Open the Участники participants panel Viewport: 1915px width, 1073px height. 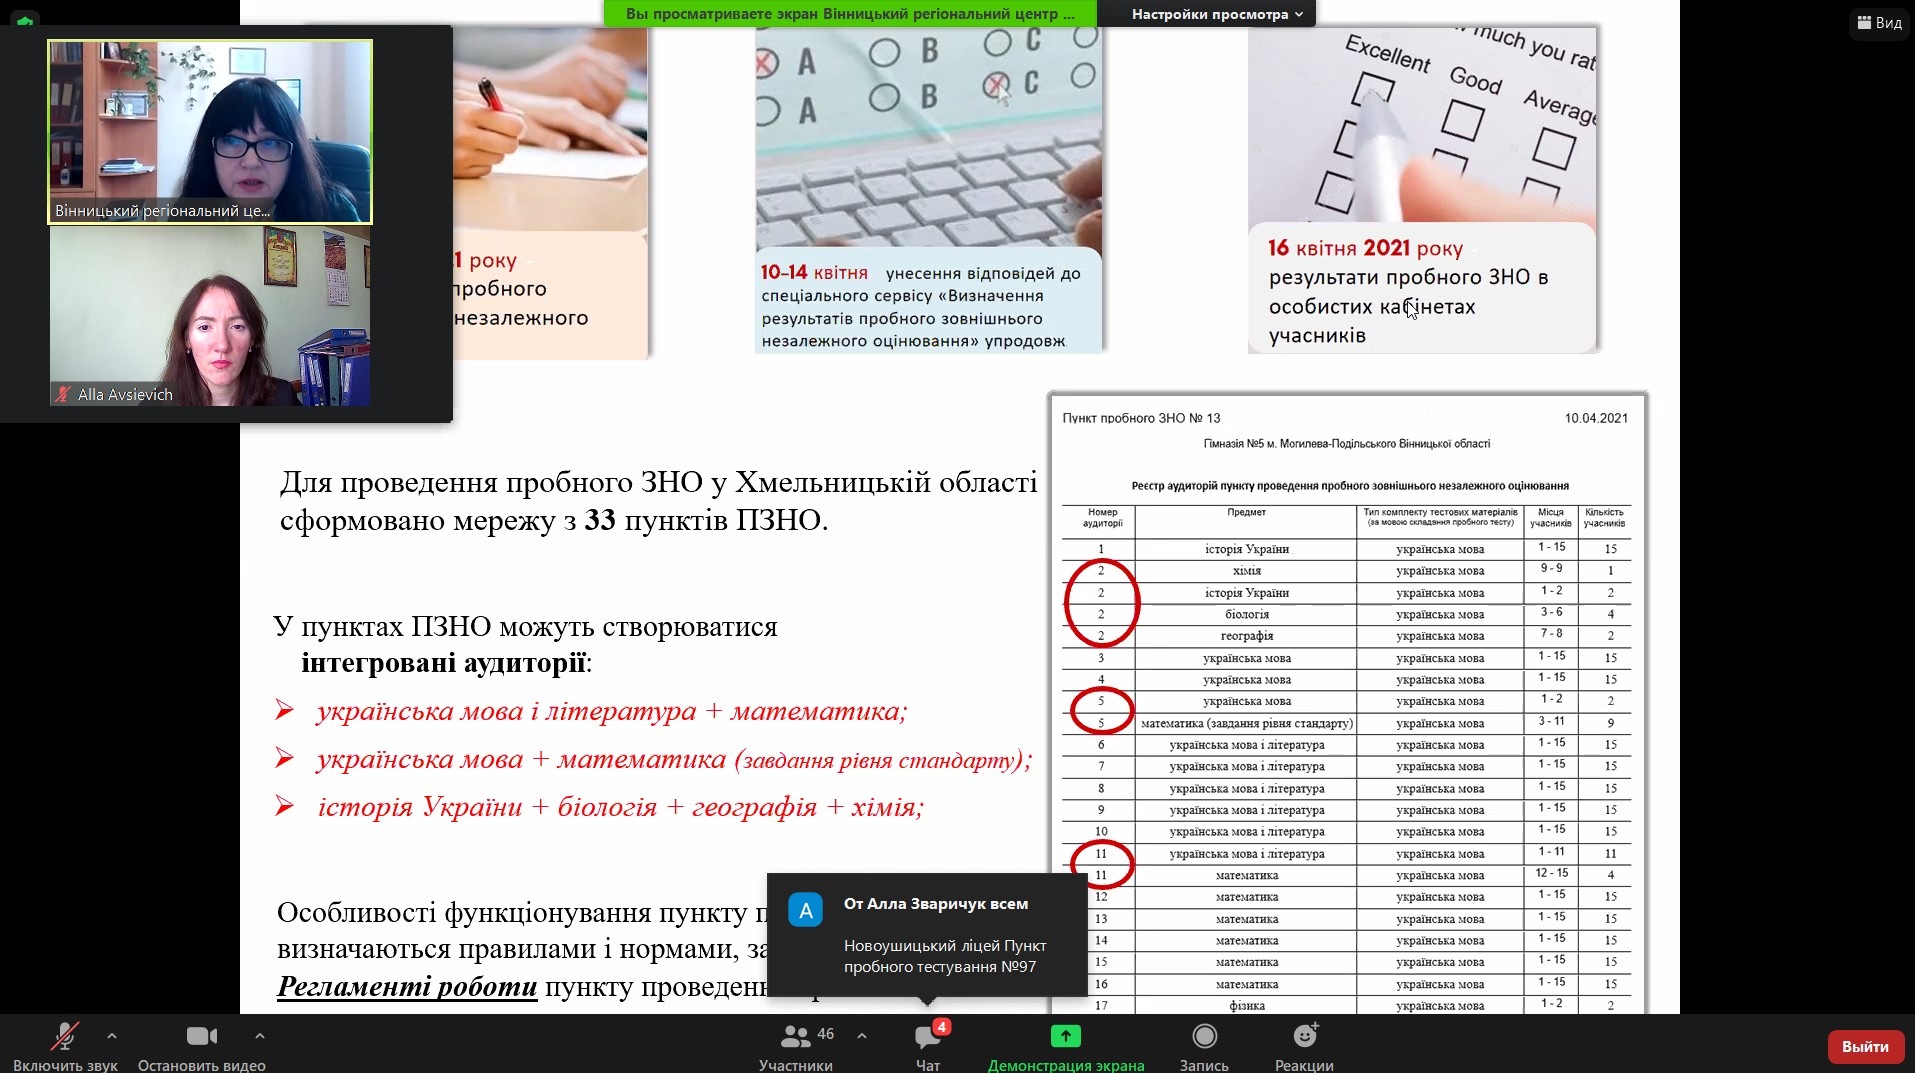pyautogui.click(x=796, y=1037)
